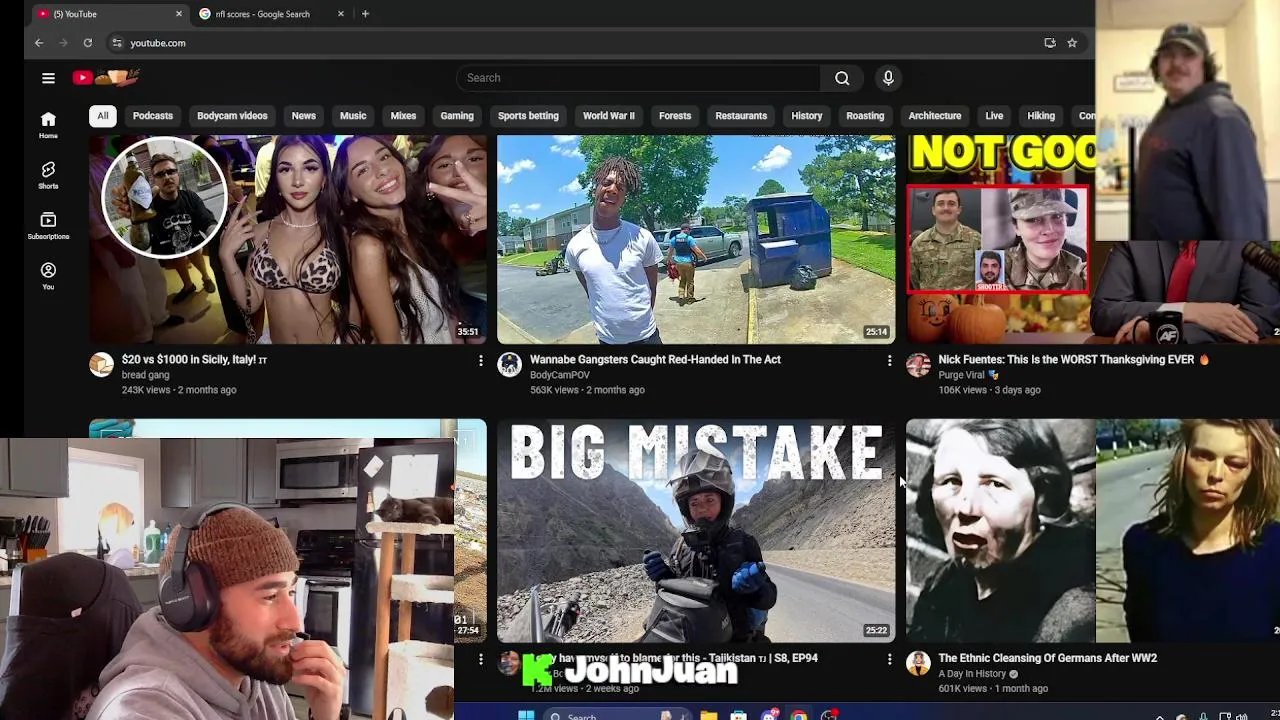
Task: Go to the A Day In History channel name
Action: (972, 674)
